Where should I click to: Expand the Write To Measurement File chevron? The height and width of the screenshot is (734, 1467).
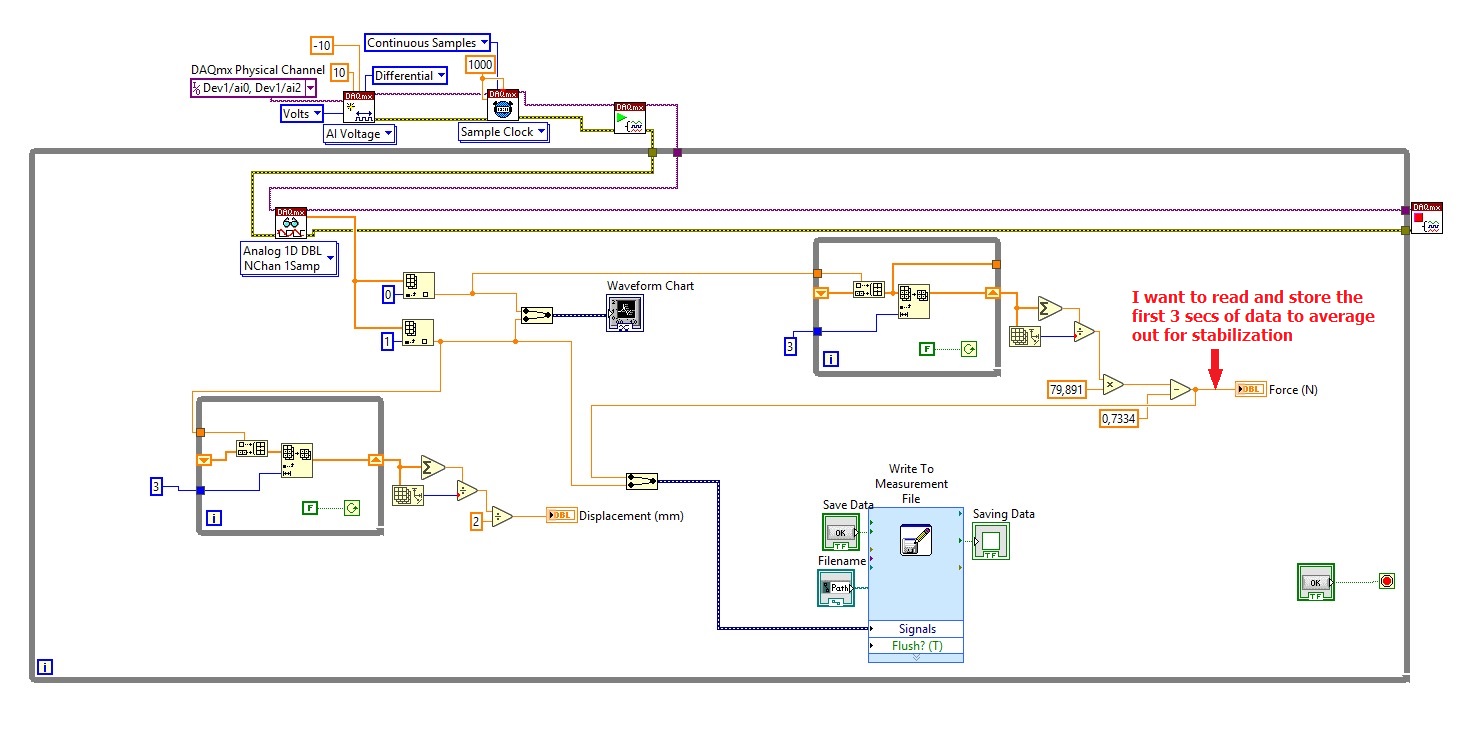[916, 657]
